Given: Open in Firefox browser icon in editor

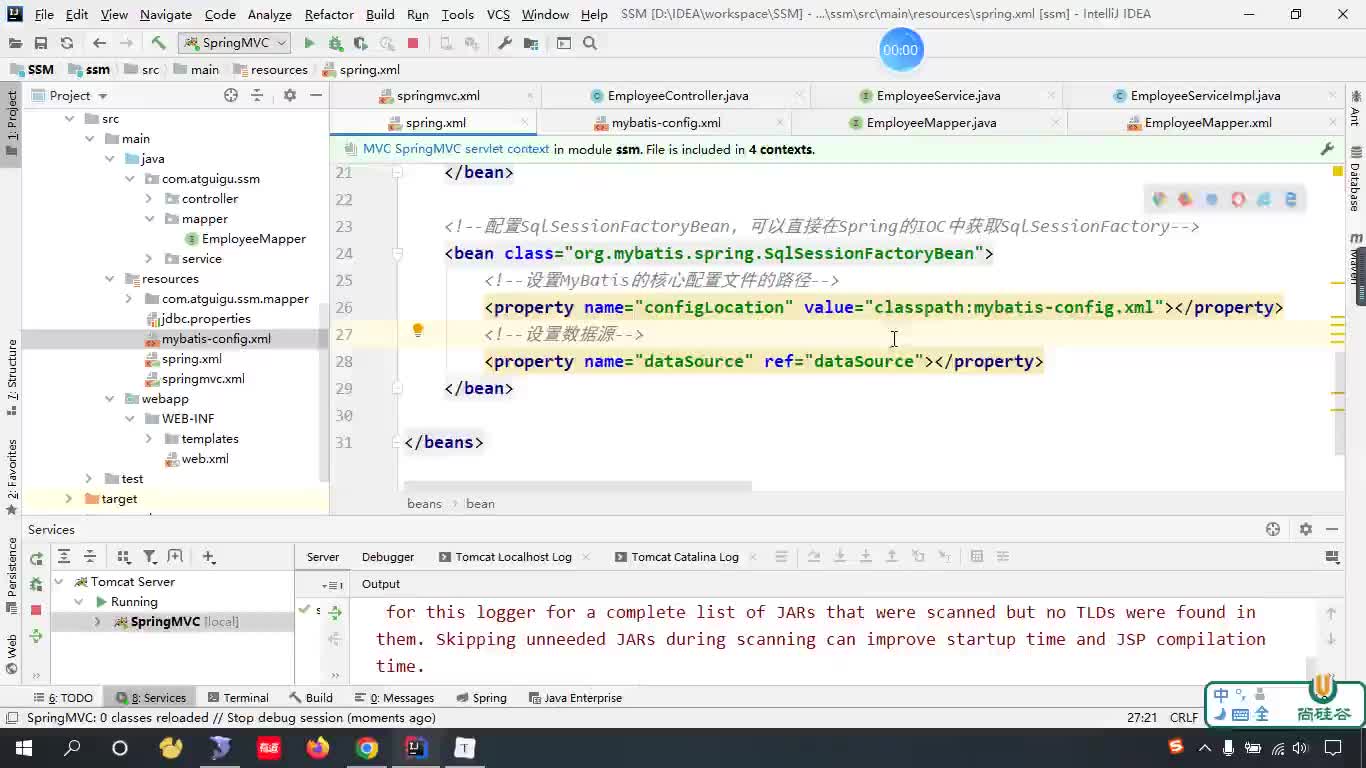Looking at the screenshot, I should [x=1185, y=199].
